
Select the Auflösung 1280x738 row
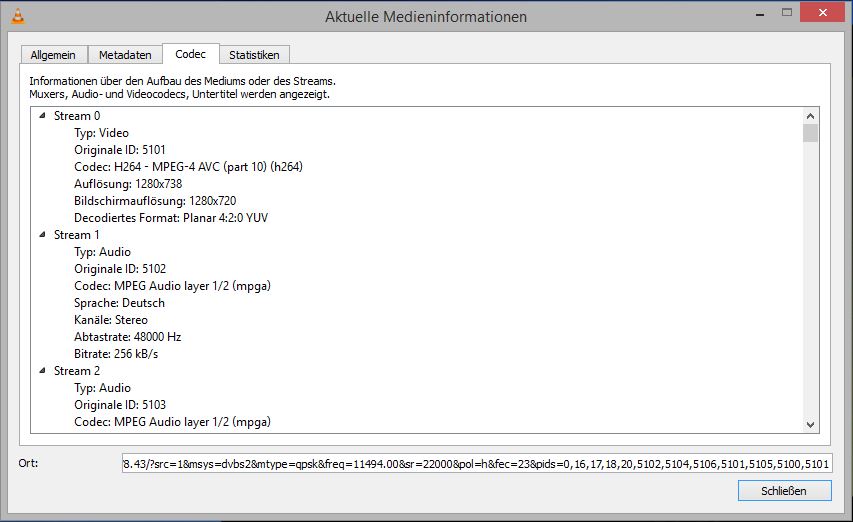click(x=128, y=184)
